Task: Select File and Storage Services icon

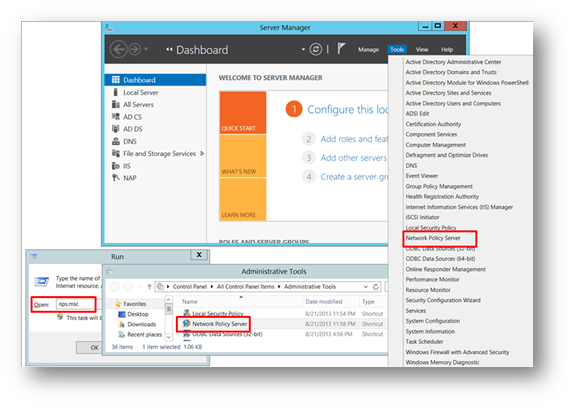Action: (116, 153)
